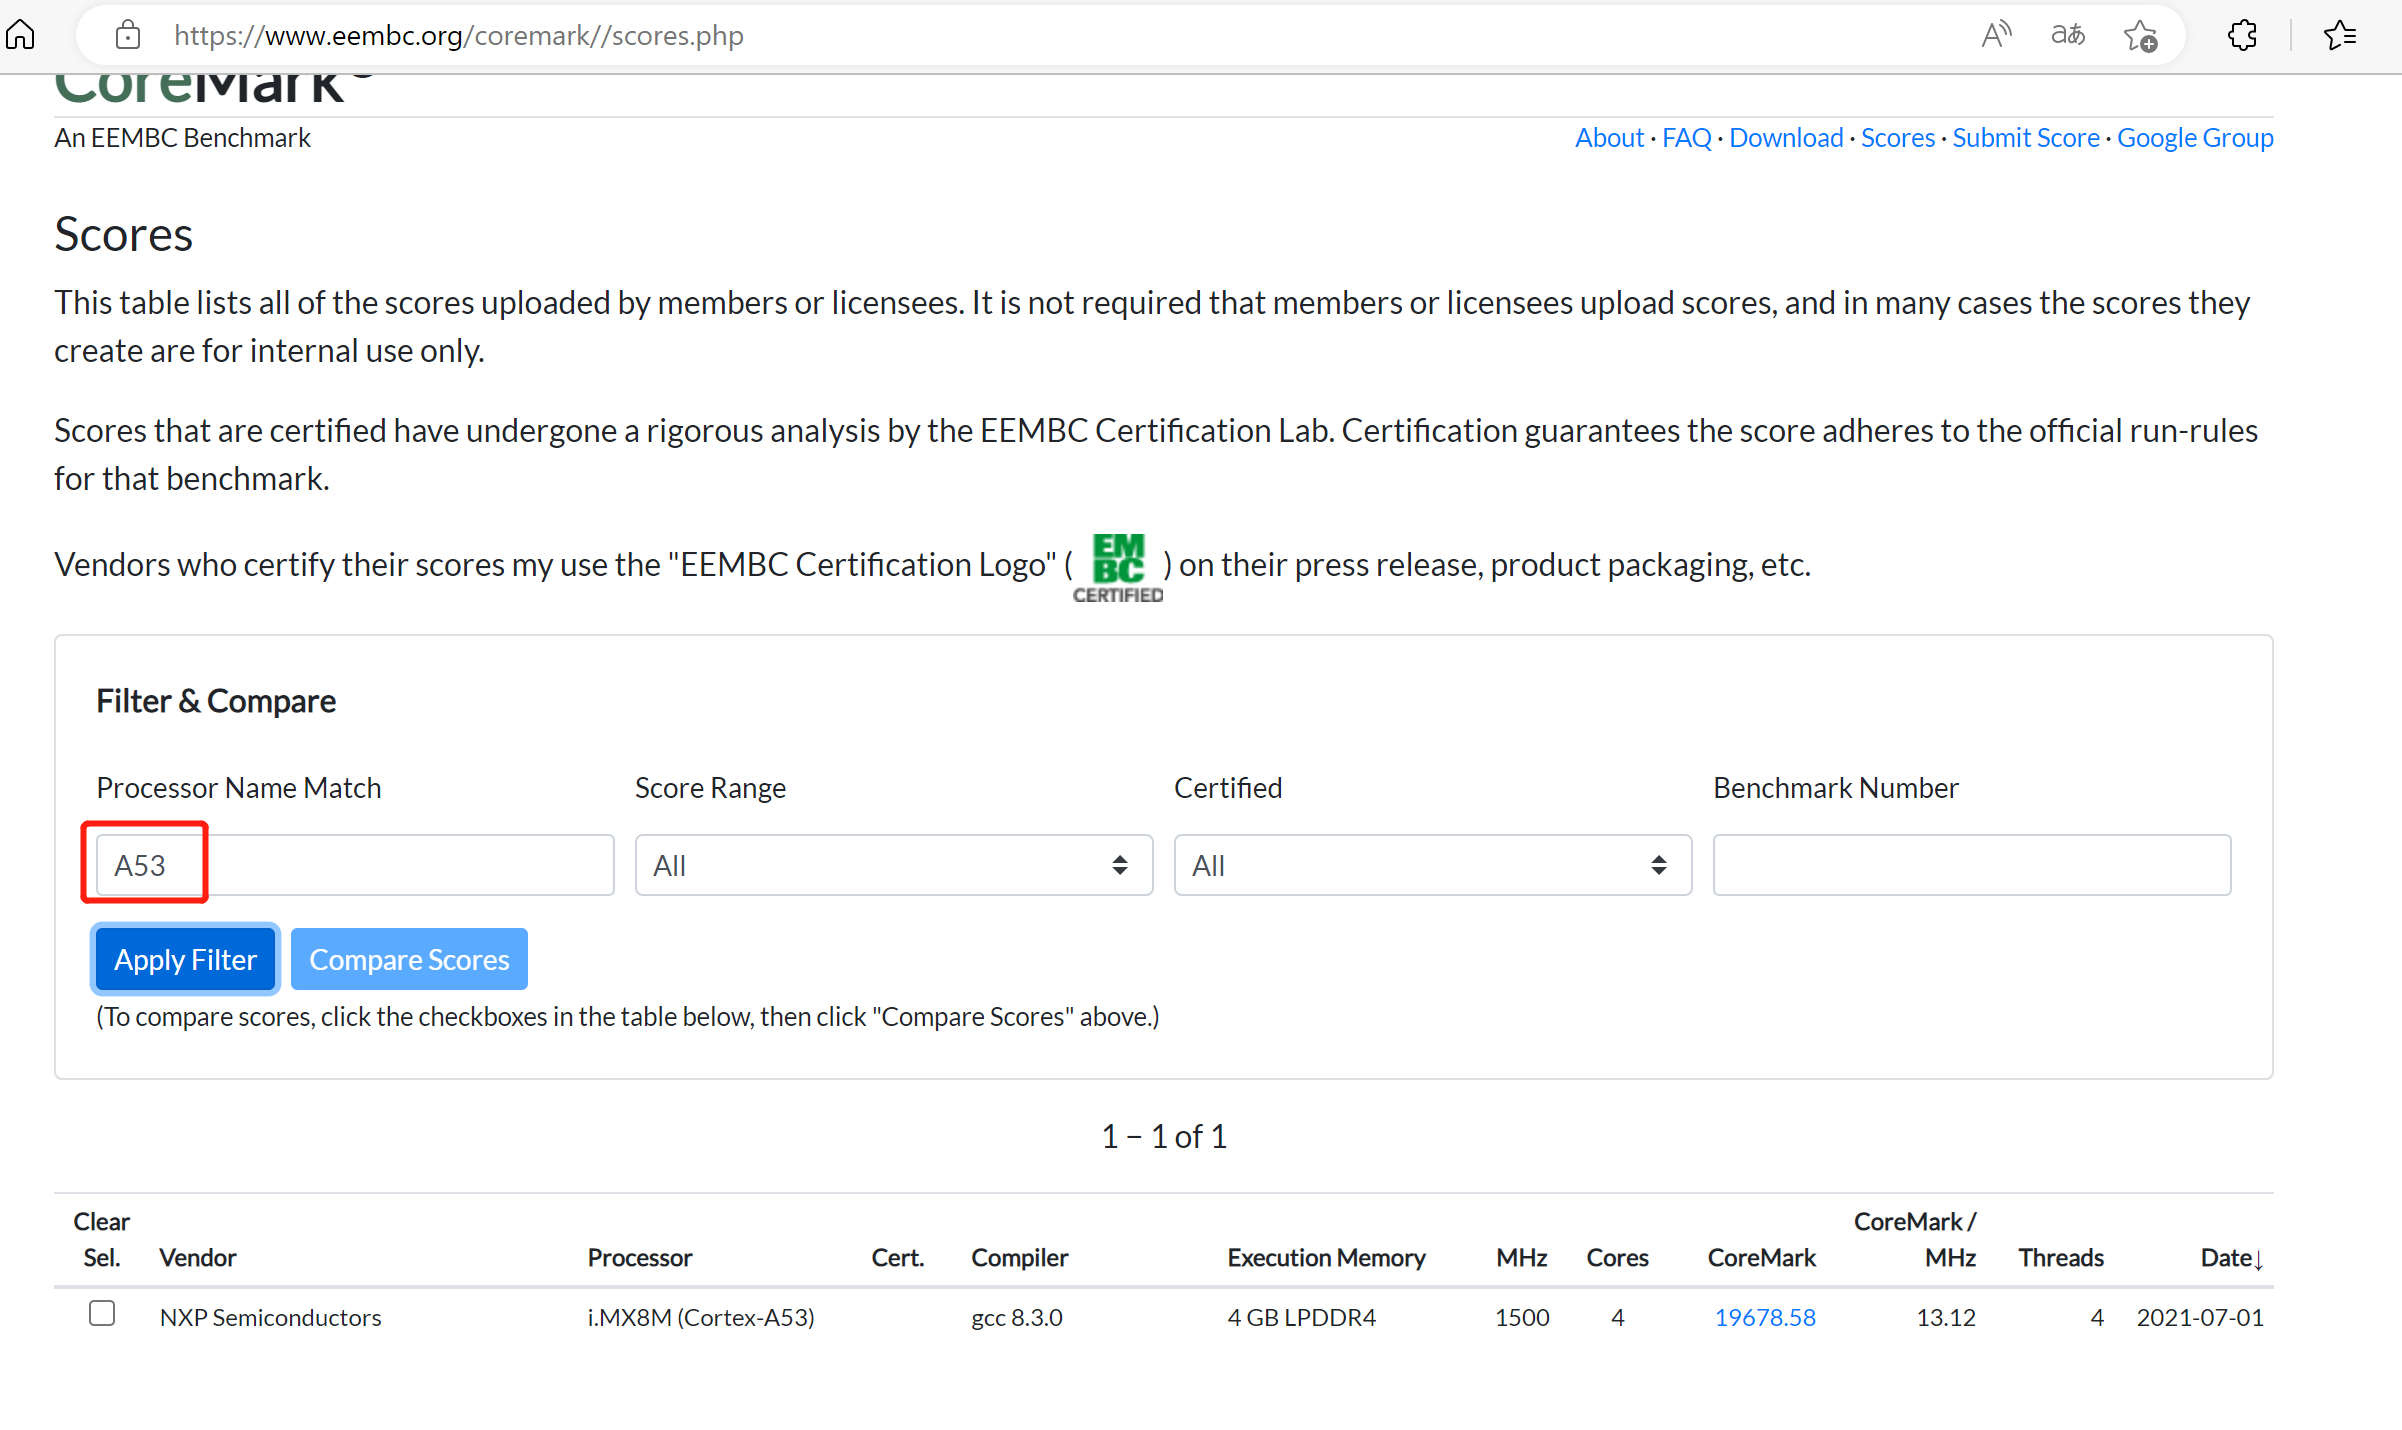This screenshot has height=1430, width=2402.
Task: Open the Extensions puzzle icon
Action: [x=2242, y=35]
